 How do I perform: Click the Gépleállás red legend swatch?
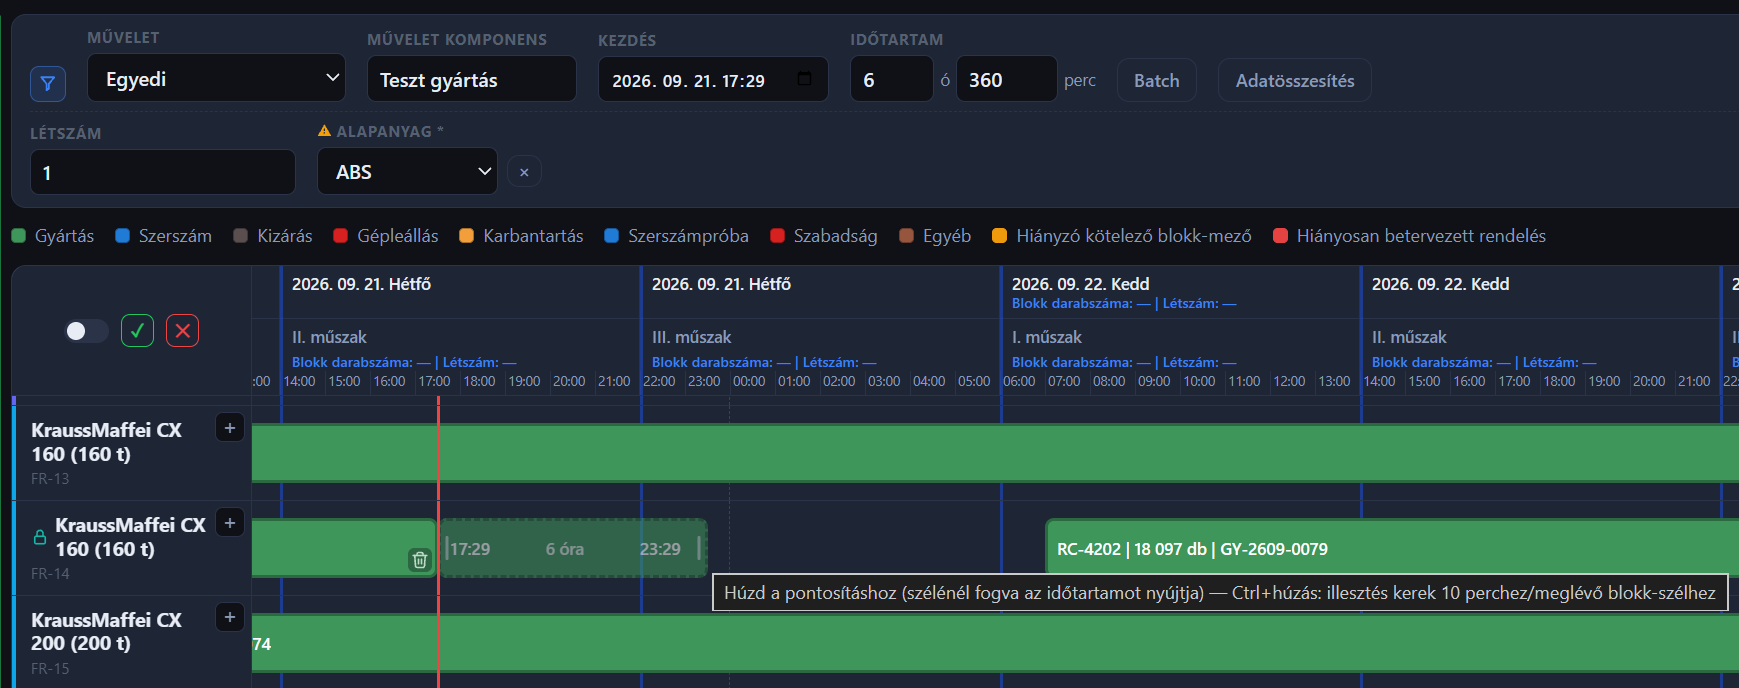[340, 236]
